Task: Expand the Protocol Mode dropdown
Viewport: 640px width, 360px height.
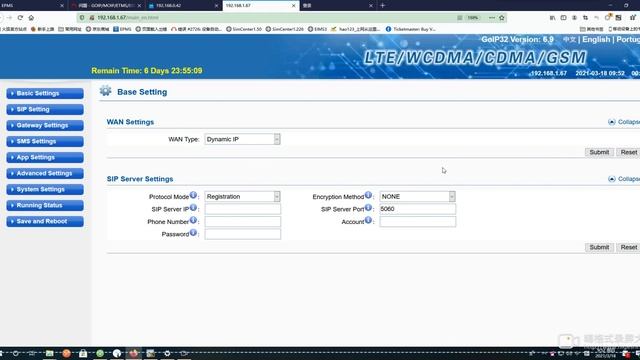Action: [x=242, y=196]
